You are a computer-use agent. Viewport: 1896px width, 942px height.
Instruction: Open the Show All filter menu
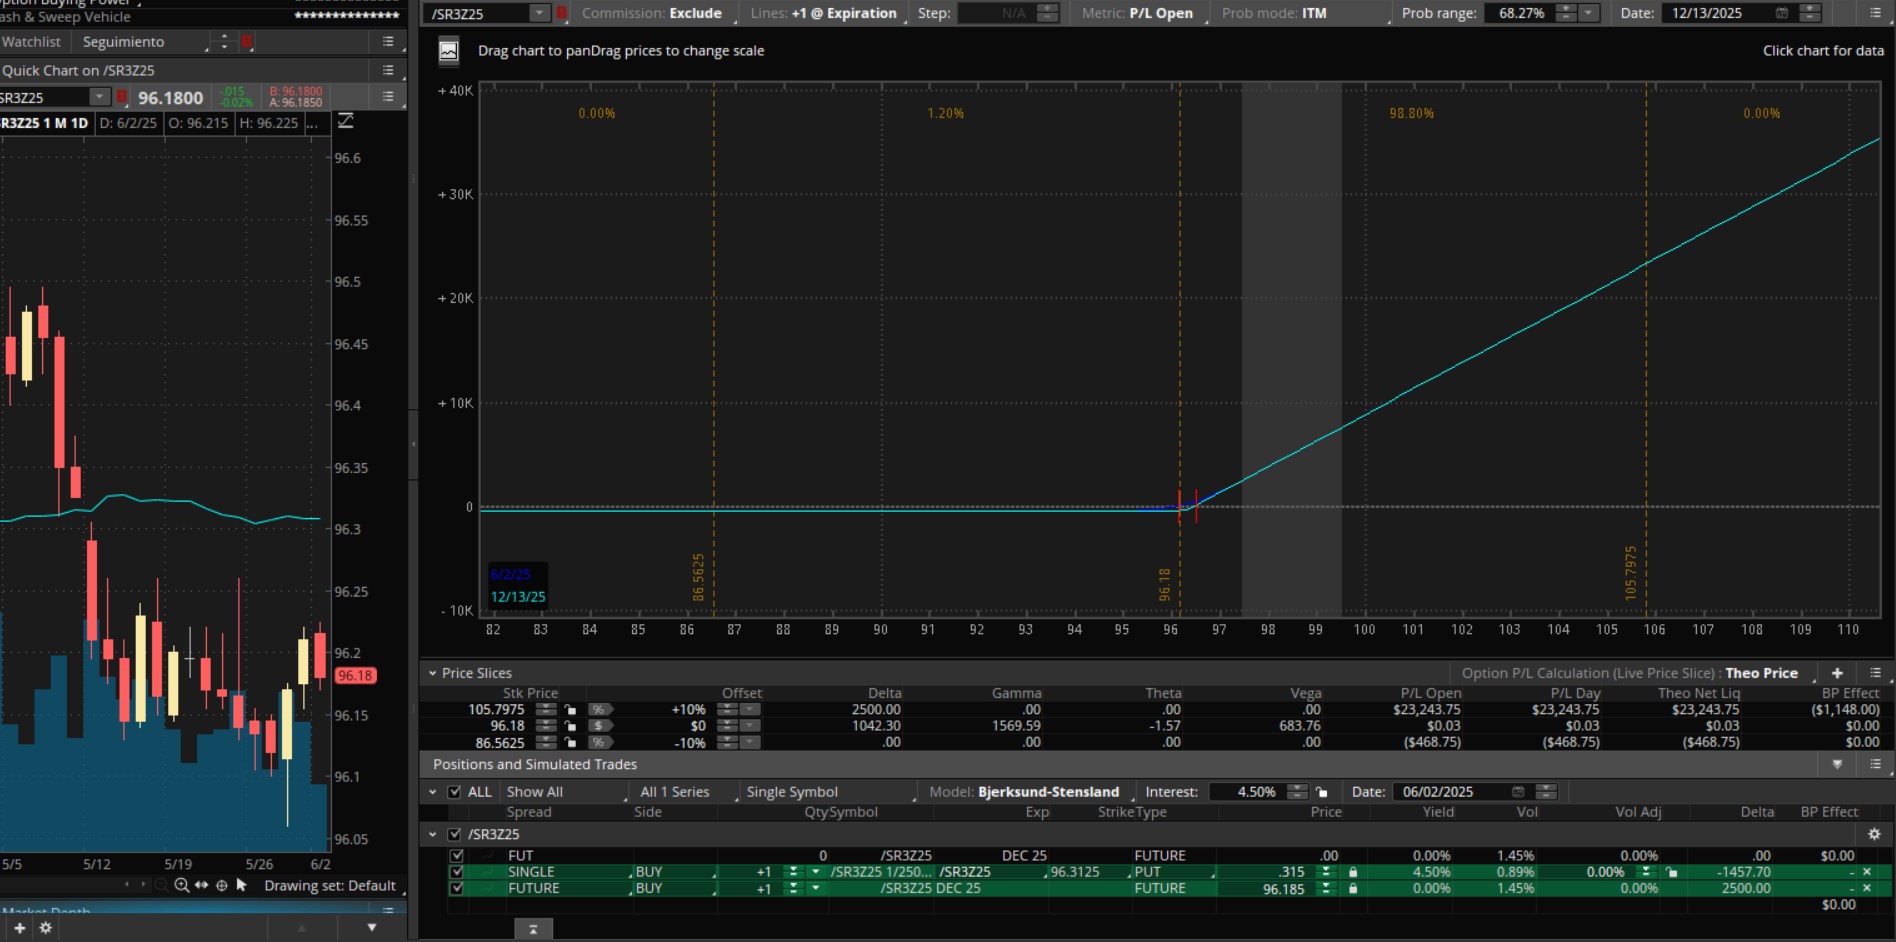tap(565, 792)
